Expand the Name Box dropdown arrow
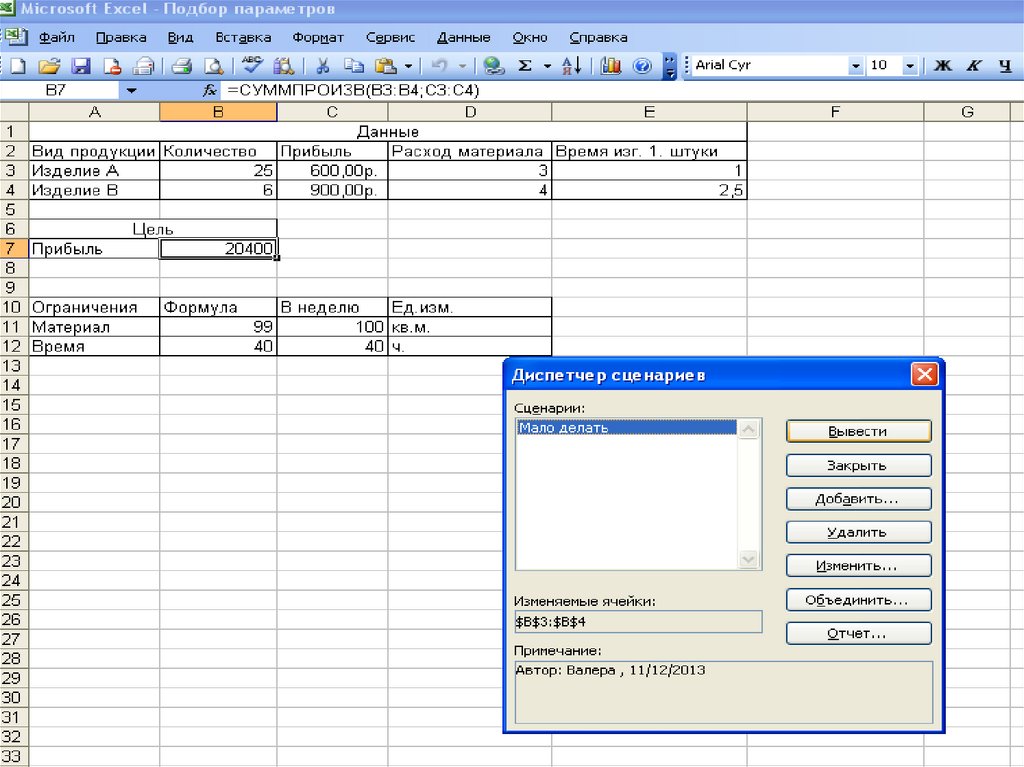Image resolution: width=1024 pixels, height=767 pixels. [x=131, y=90]
